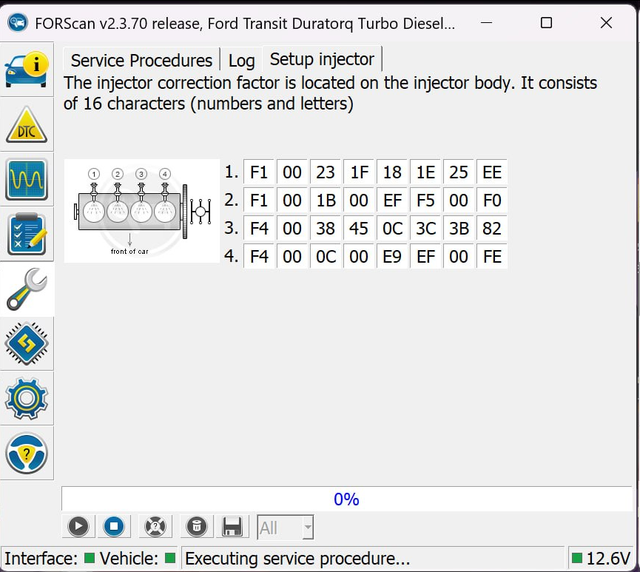This screenshot has width=640, height=572.
Task: Click the lifebuoy help button in toolbar
Action: [x=156, y=526]
